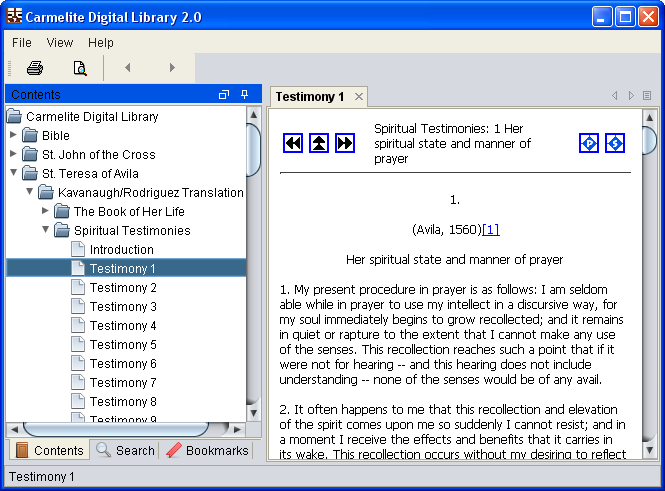Close the Testimony 1 document tab
The height and width of the screenshot is (491, 665).
coord(359,97)
